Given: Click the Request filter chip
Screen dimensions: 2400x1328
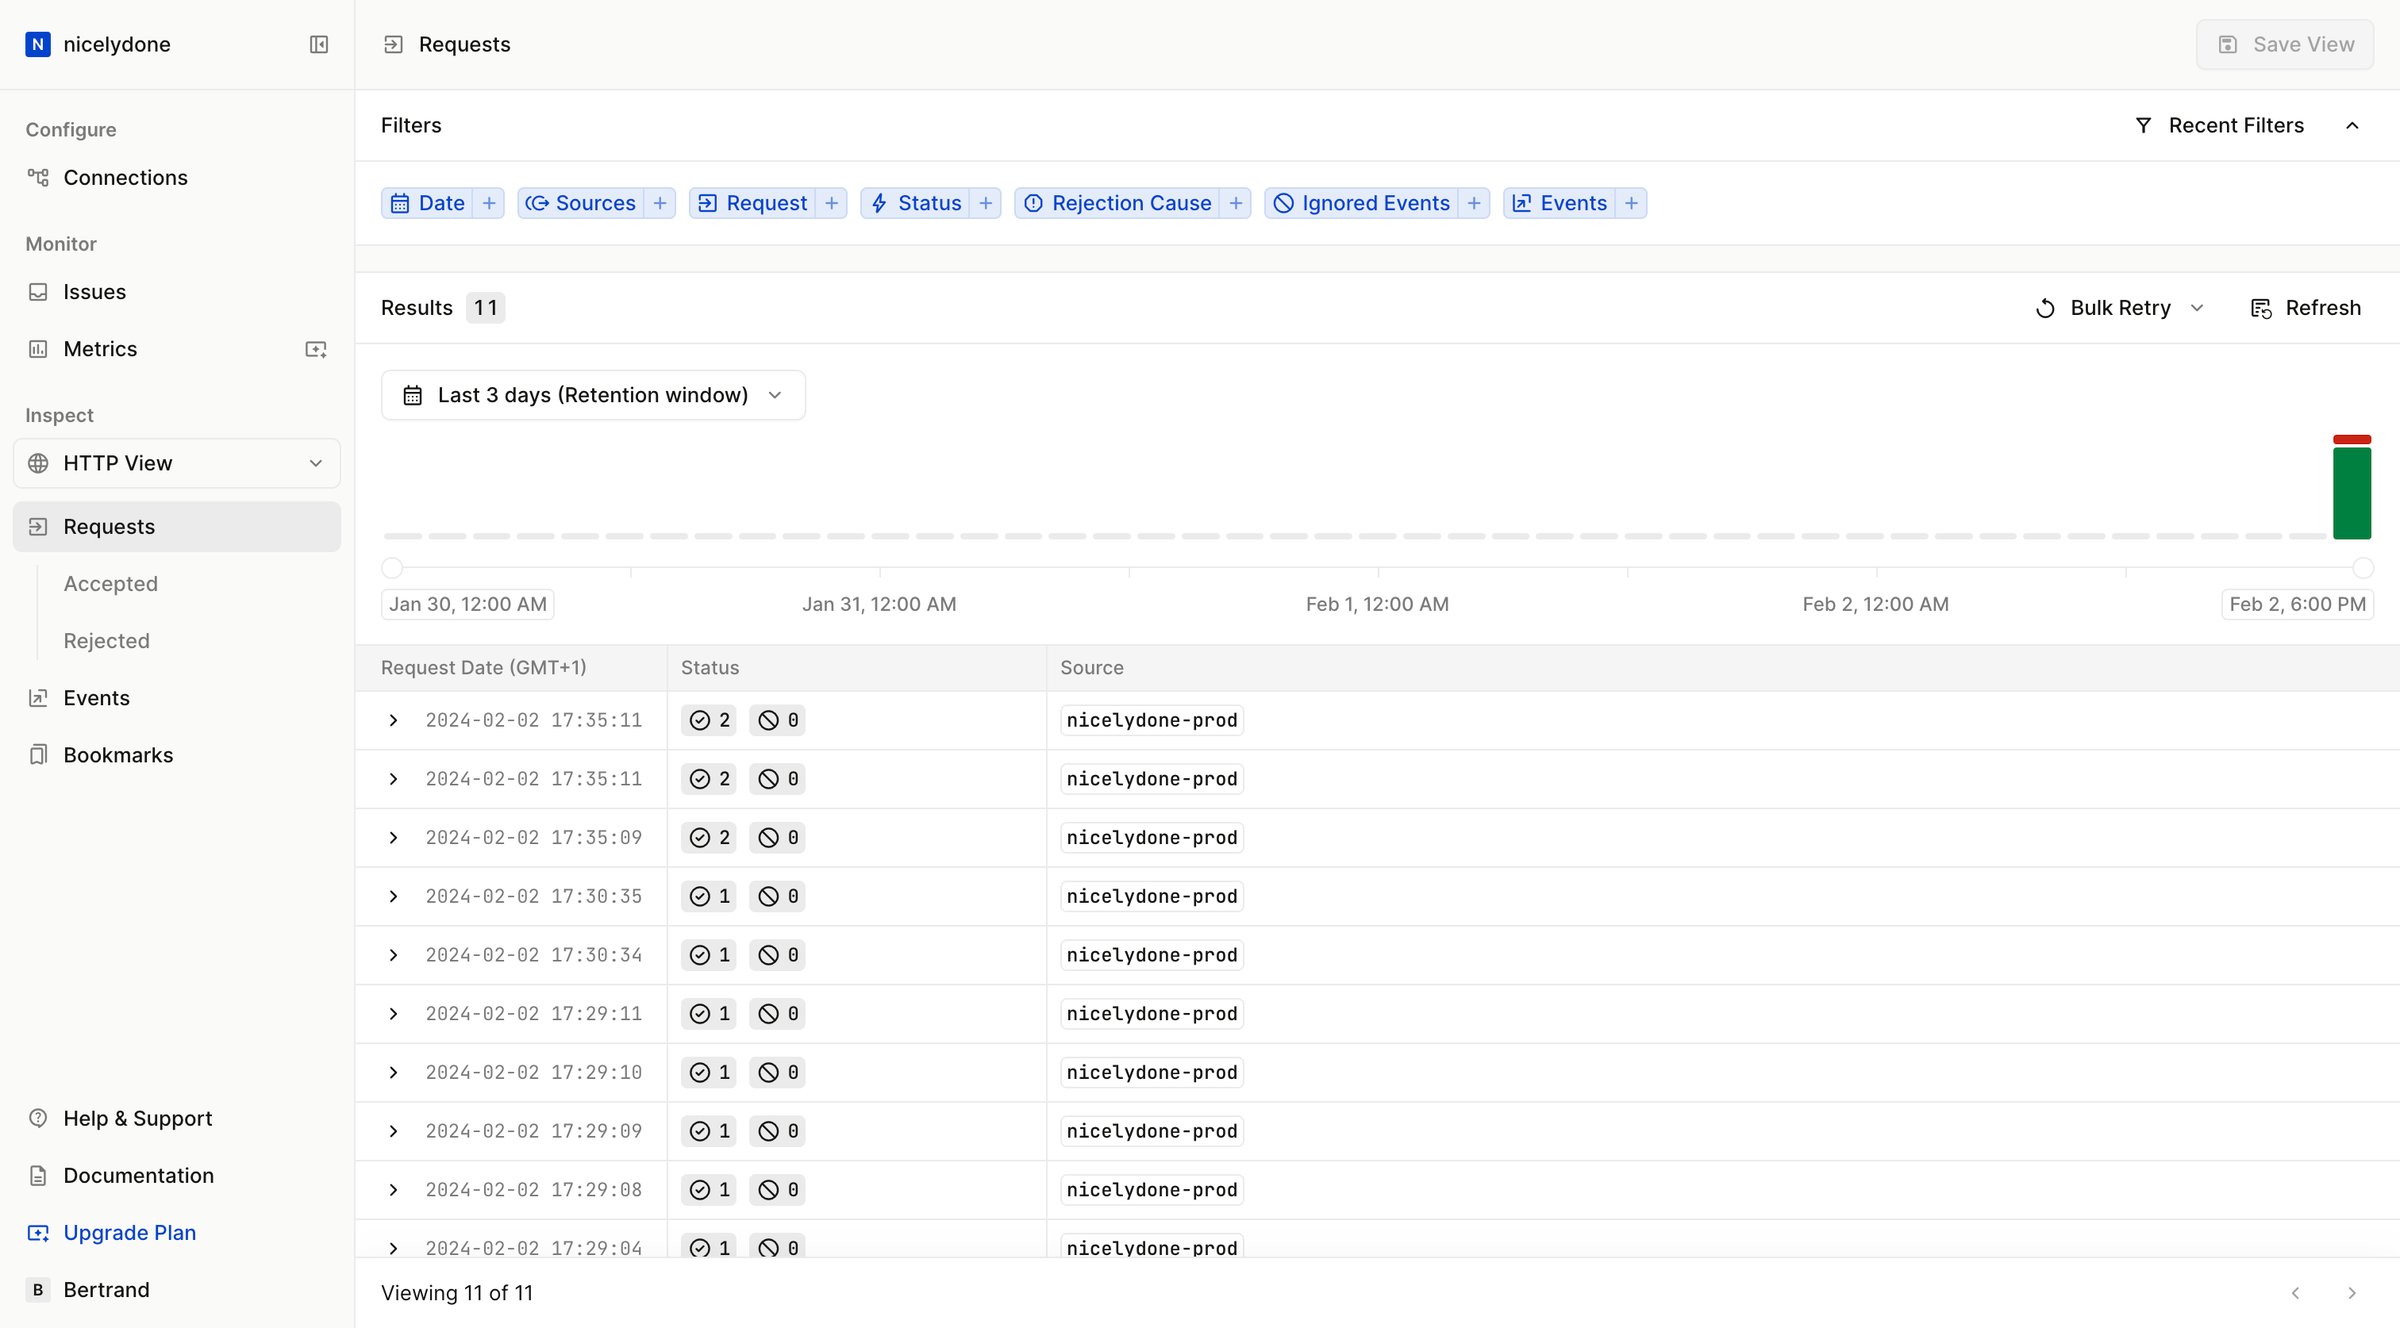Looking at the screenshot, I should point(752,203).
